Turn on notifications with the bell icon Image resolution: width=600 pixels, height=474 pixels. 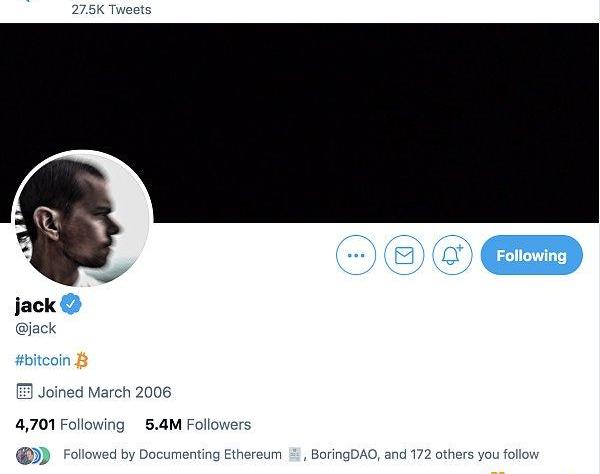[452, 256]
